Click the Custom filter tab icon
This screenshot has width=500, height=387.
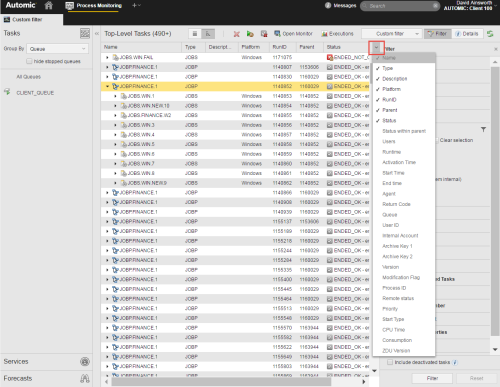(x=7, y=20)
